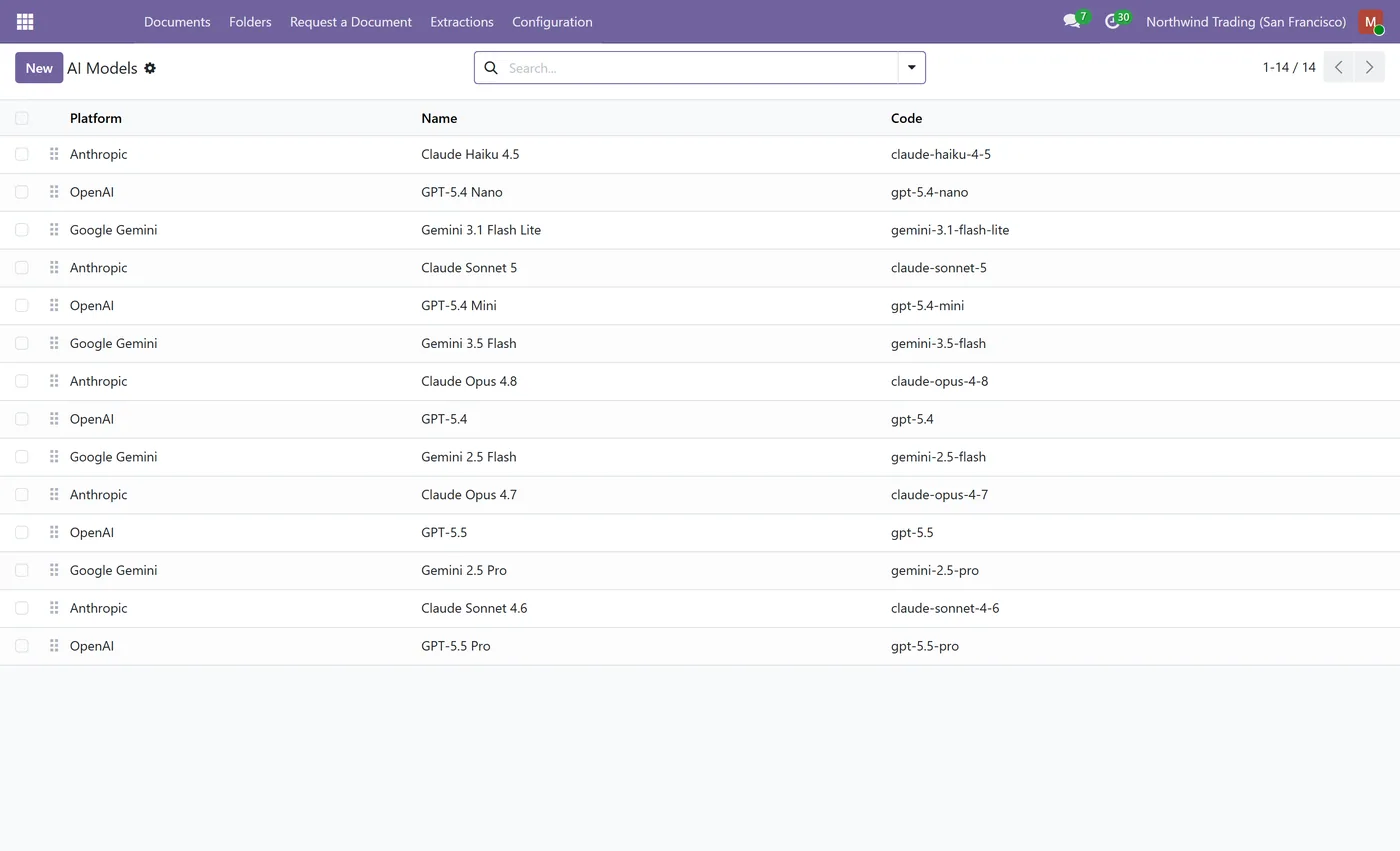This screenshot has width=1400, height=851.
Task: Grab drag handle of GPT-5.4 Mini row
Action: (x=54, y=306)
